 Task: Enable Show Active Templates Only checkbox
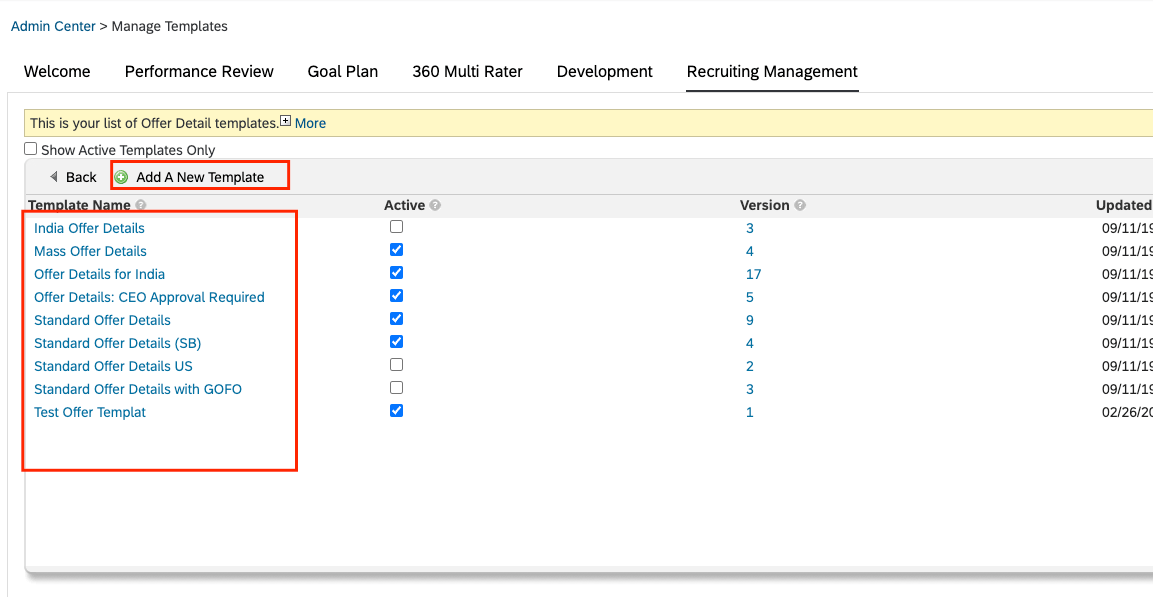coord(30,149)
